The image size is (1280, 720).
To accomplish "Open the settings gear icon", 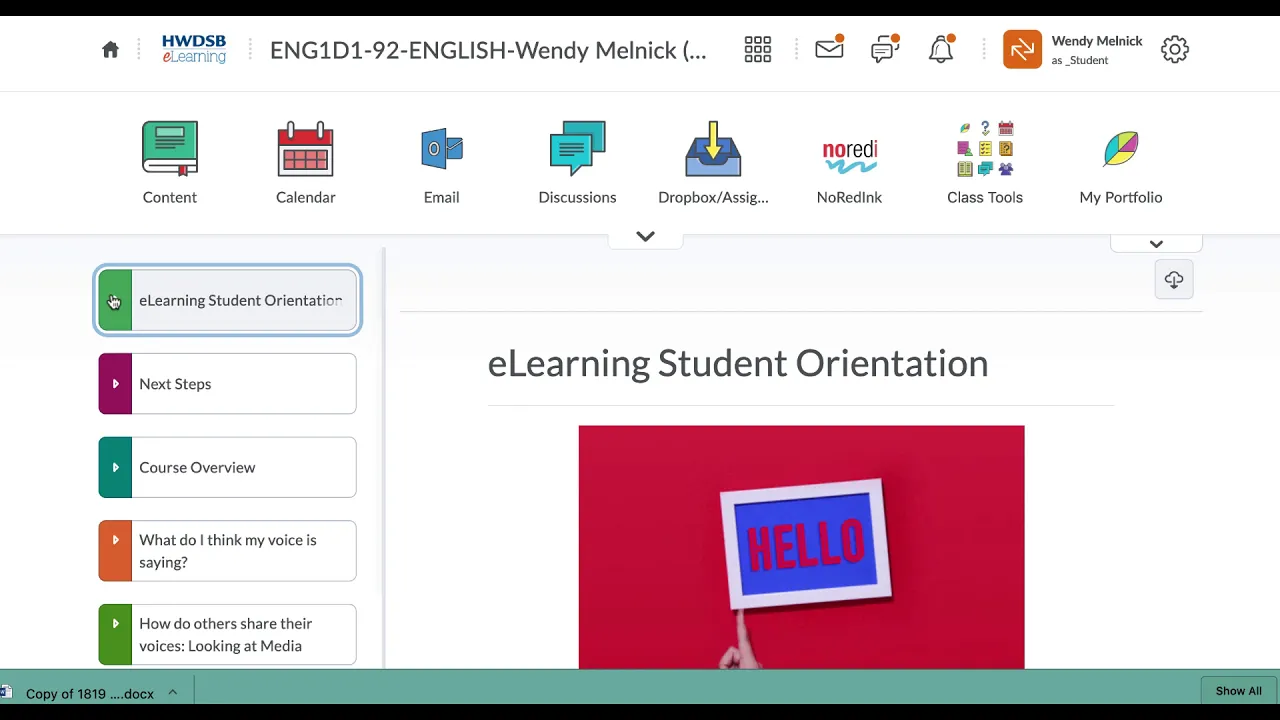I will (1174, 49).
